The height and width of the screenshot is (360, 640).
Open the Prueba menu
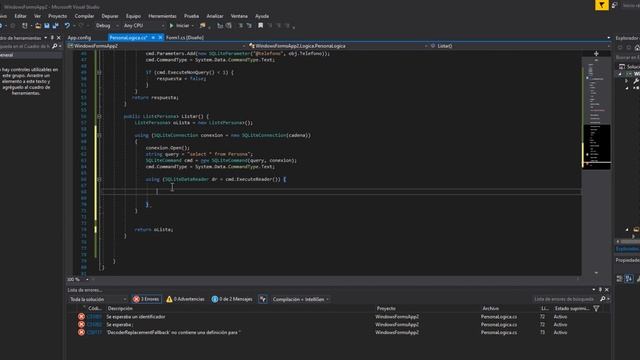tap(191, 16)
